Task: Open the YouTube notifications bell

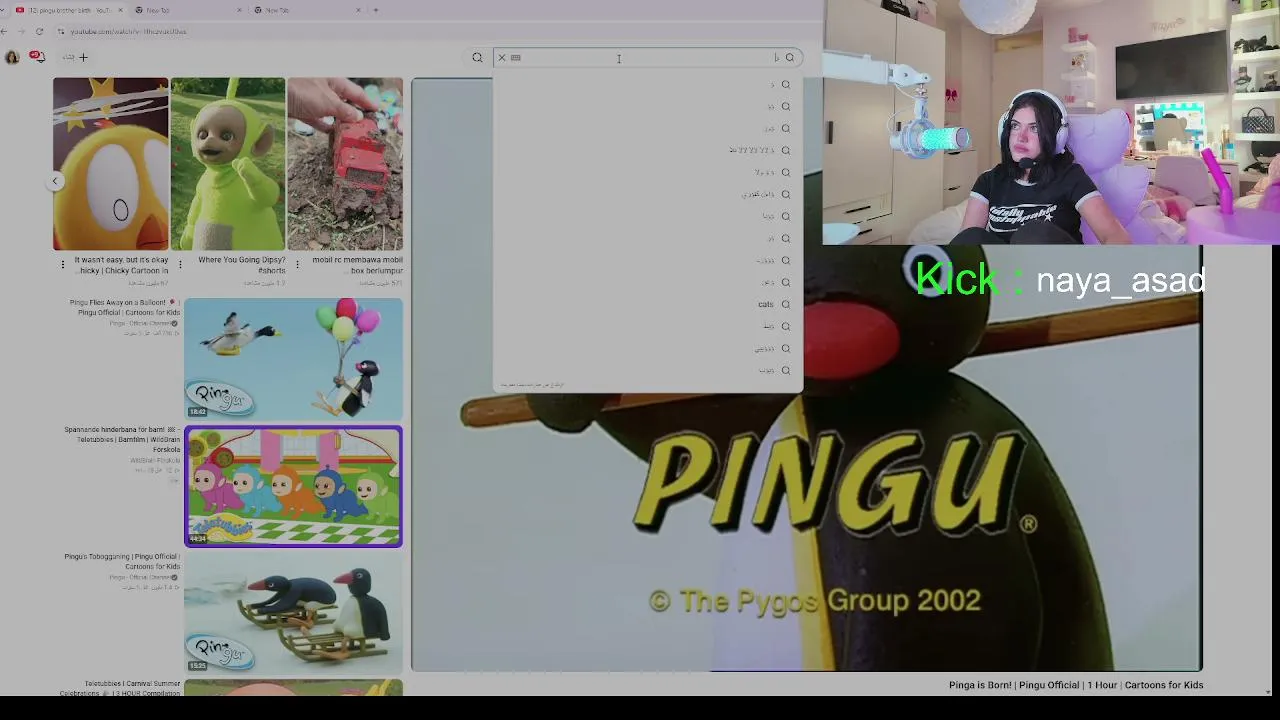Action: click(37, 57)
